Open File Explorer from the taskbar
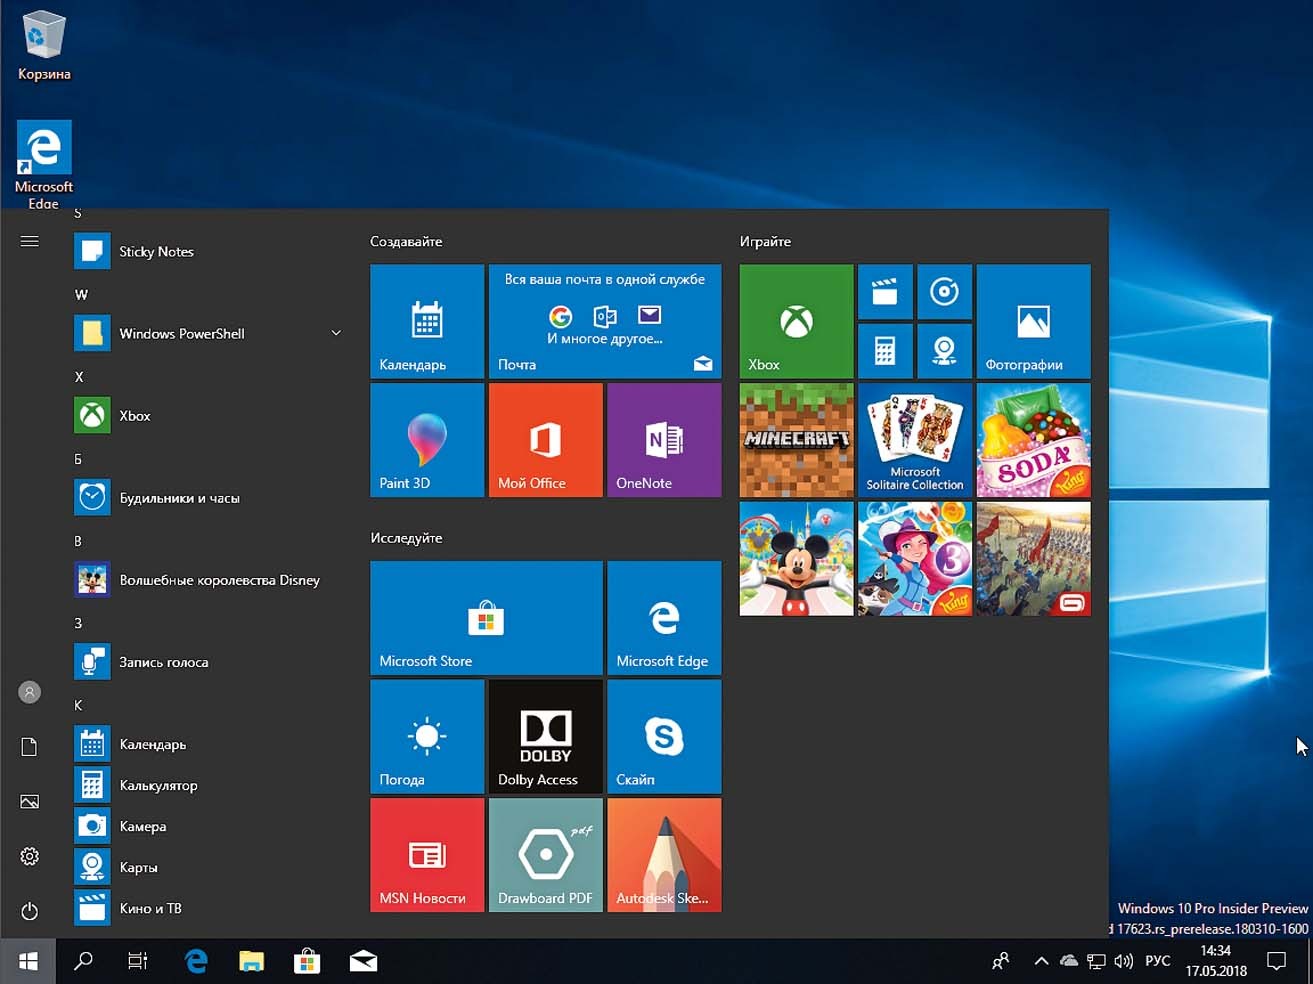The height and width of the screenshot is (984, 1313). [251, 961]
